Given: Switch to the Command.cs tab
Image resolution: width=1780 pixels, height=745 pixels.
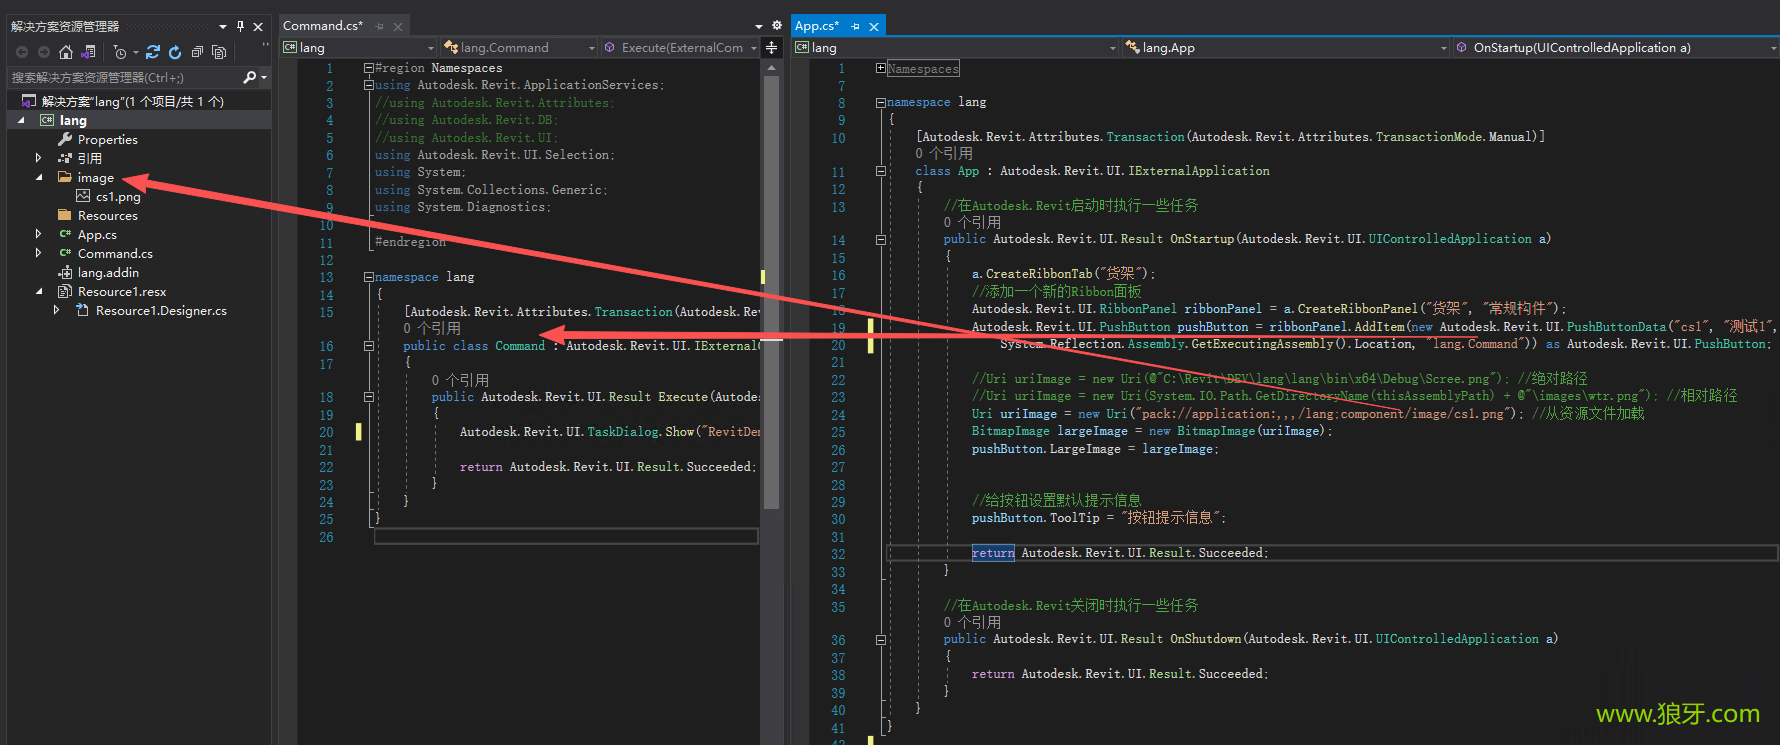Looking at the screenshot, I should tap(322, 26).
